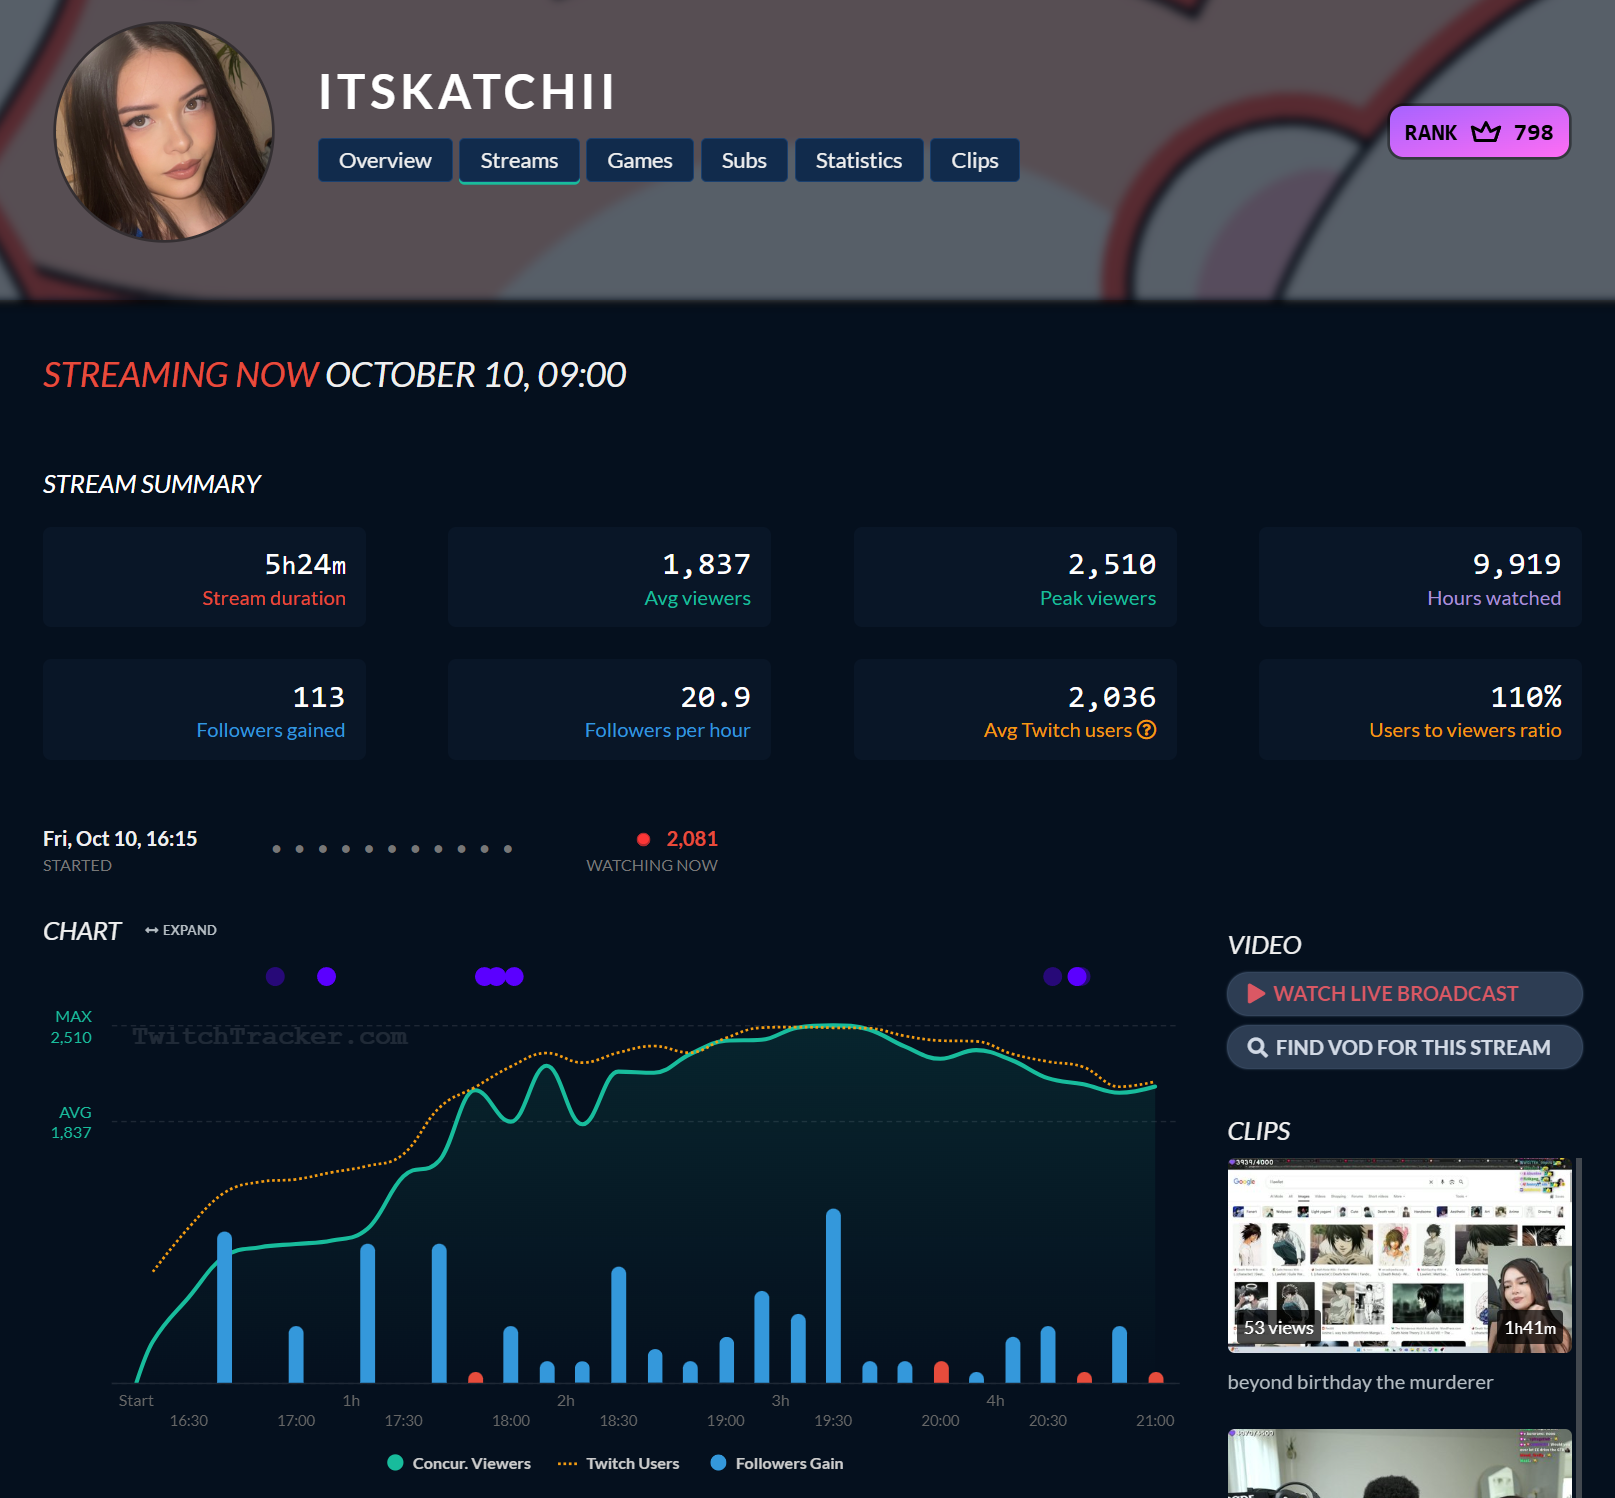Click the Hours watched 9,919 card

click(x=1420, y=578)
